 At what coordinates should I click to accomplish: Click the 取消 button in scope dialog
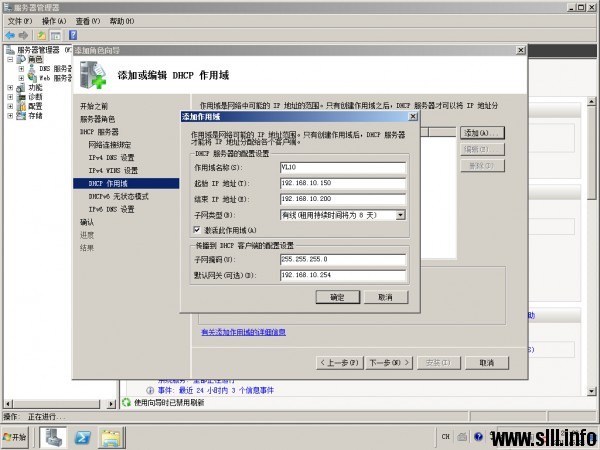tap(385, 297)
